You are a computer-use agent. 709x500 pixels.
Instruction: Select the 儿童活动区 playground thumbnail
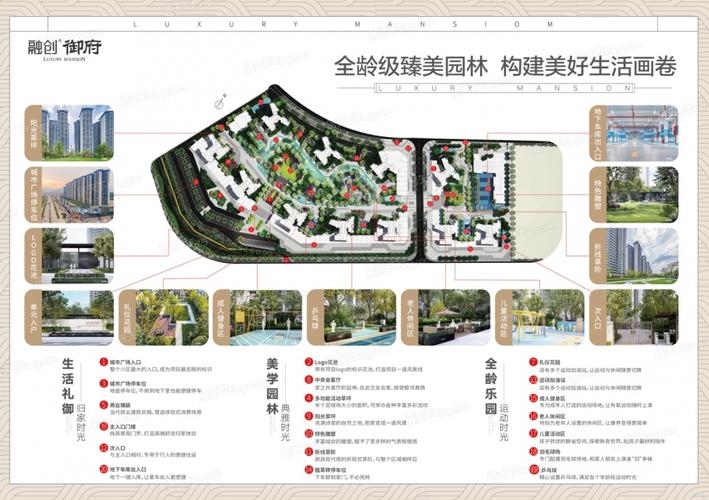point(540,317)
